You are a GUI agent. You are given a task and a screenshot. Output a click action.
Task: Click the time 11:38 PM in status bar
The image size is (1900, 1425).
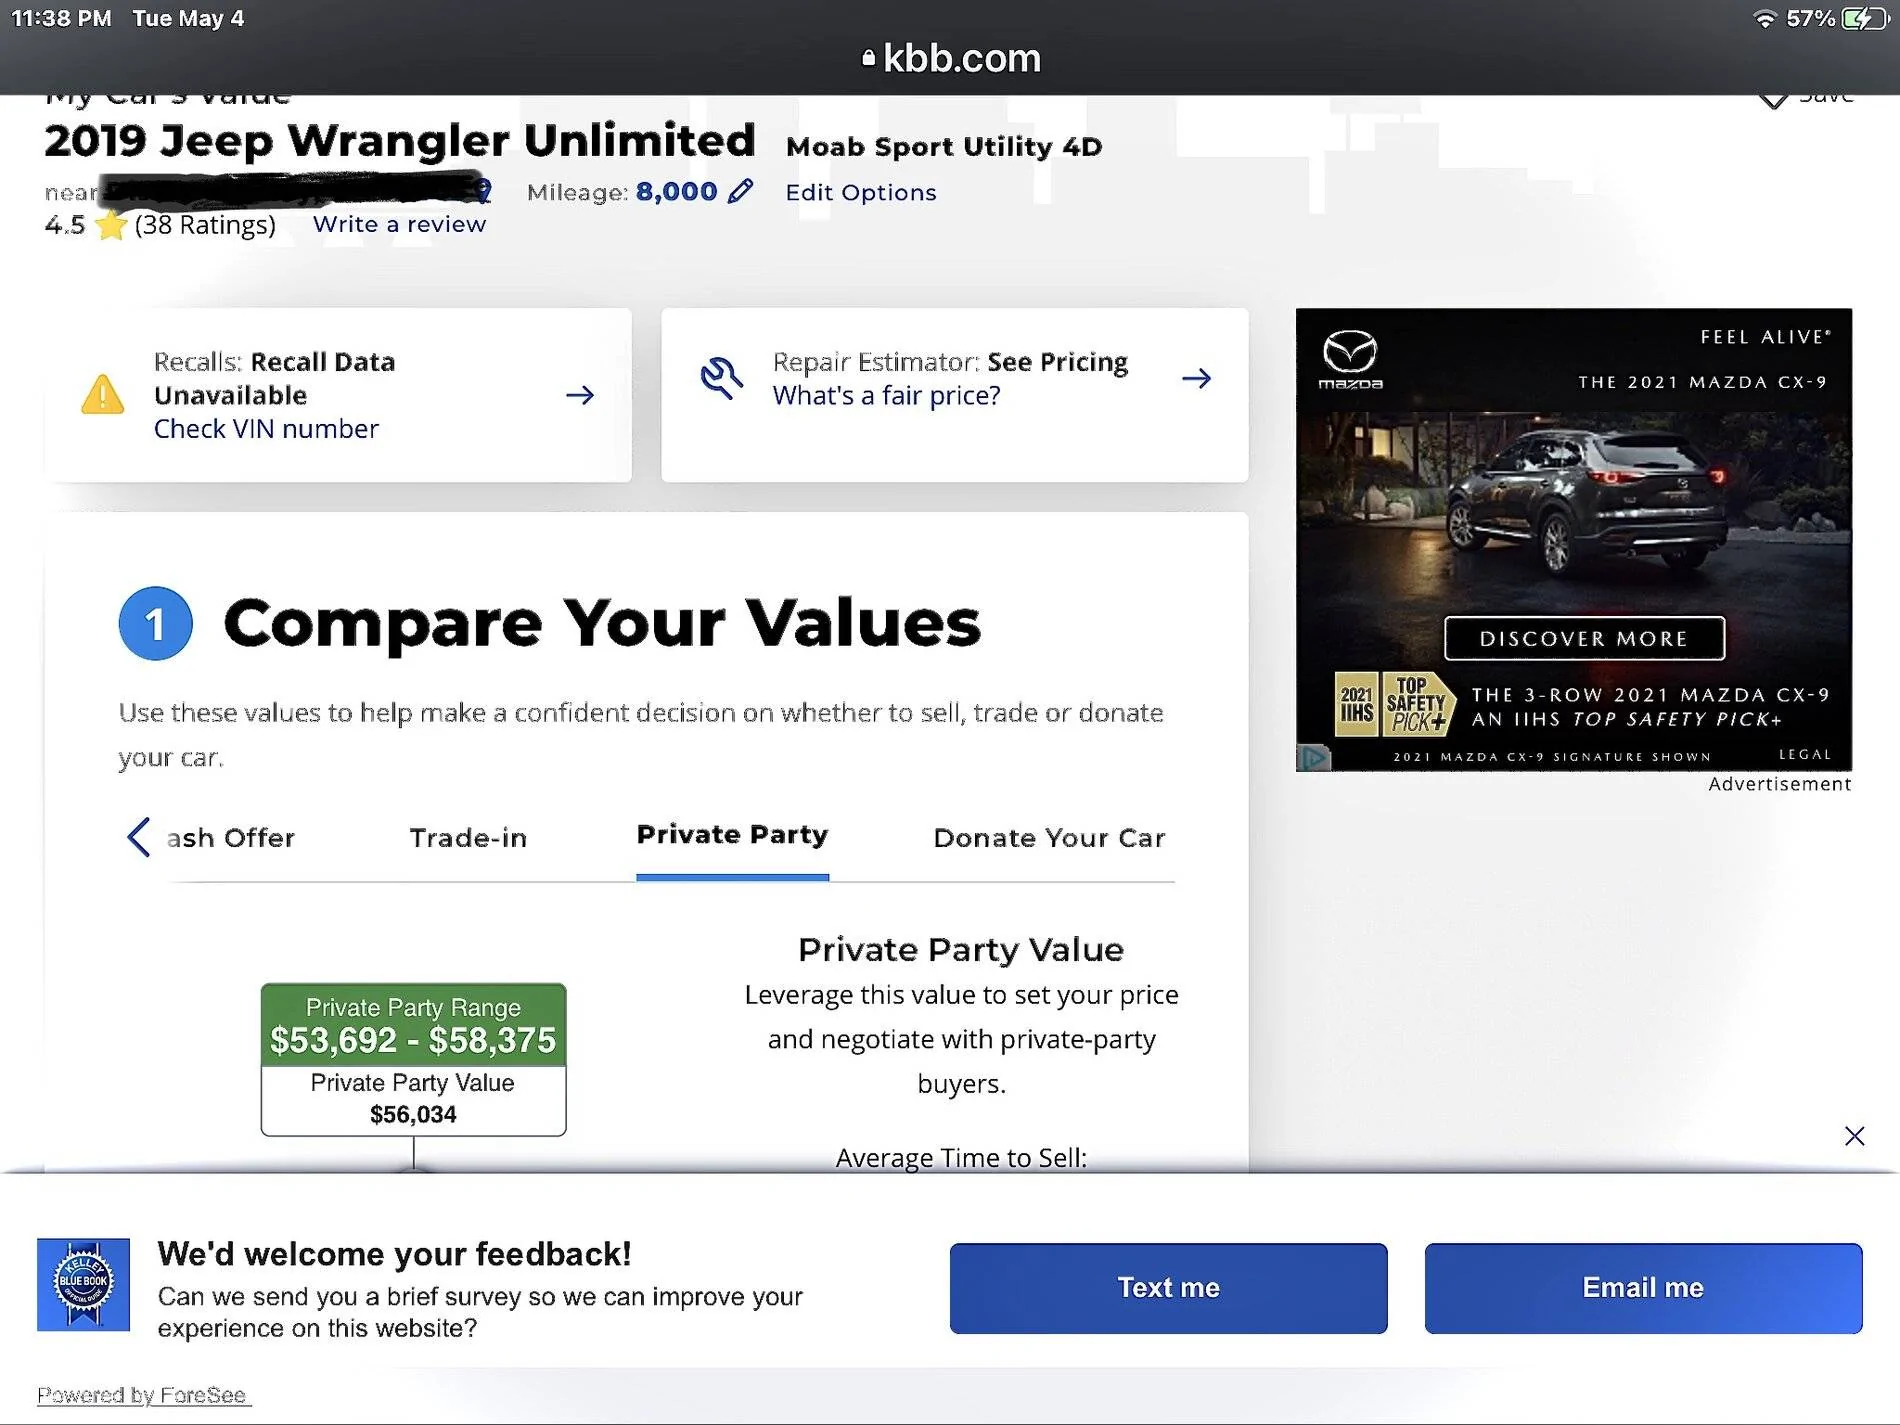(61, 18)
